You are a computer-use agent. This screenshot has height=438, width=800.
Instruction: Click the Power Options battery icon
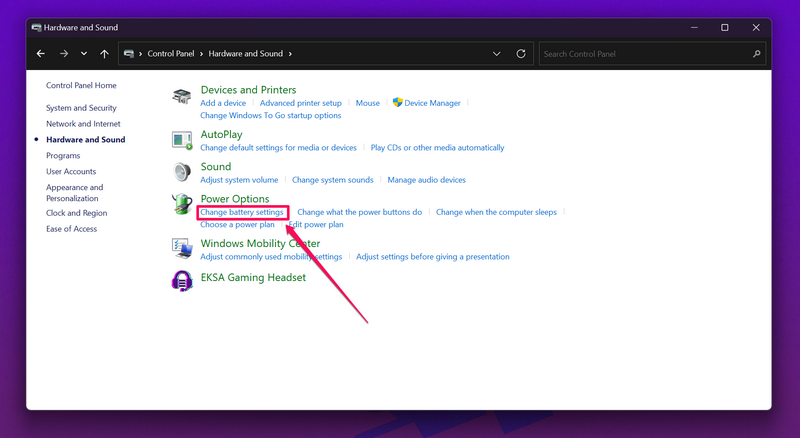[182, 205]
